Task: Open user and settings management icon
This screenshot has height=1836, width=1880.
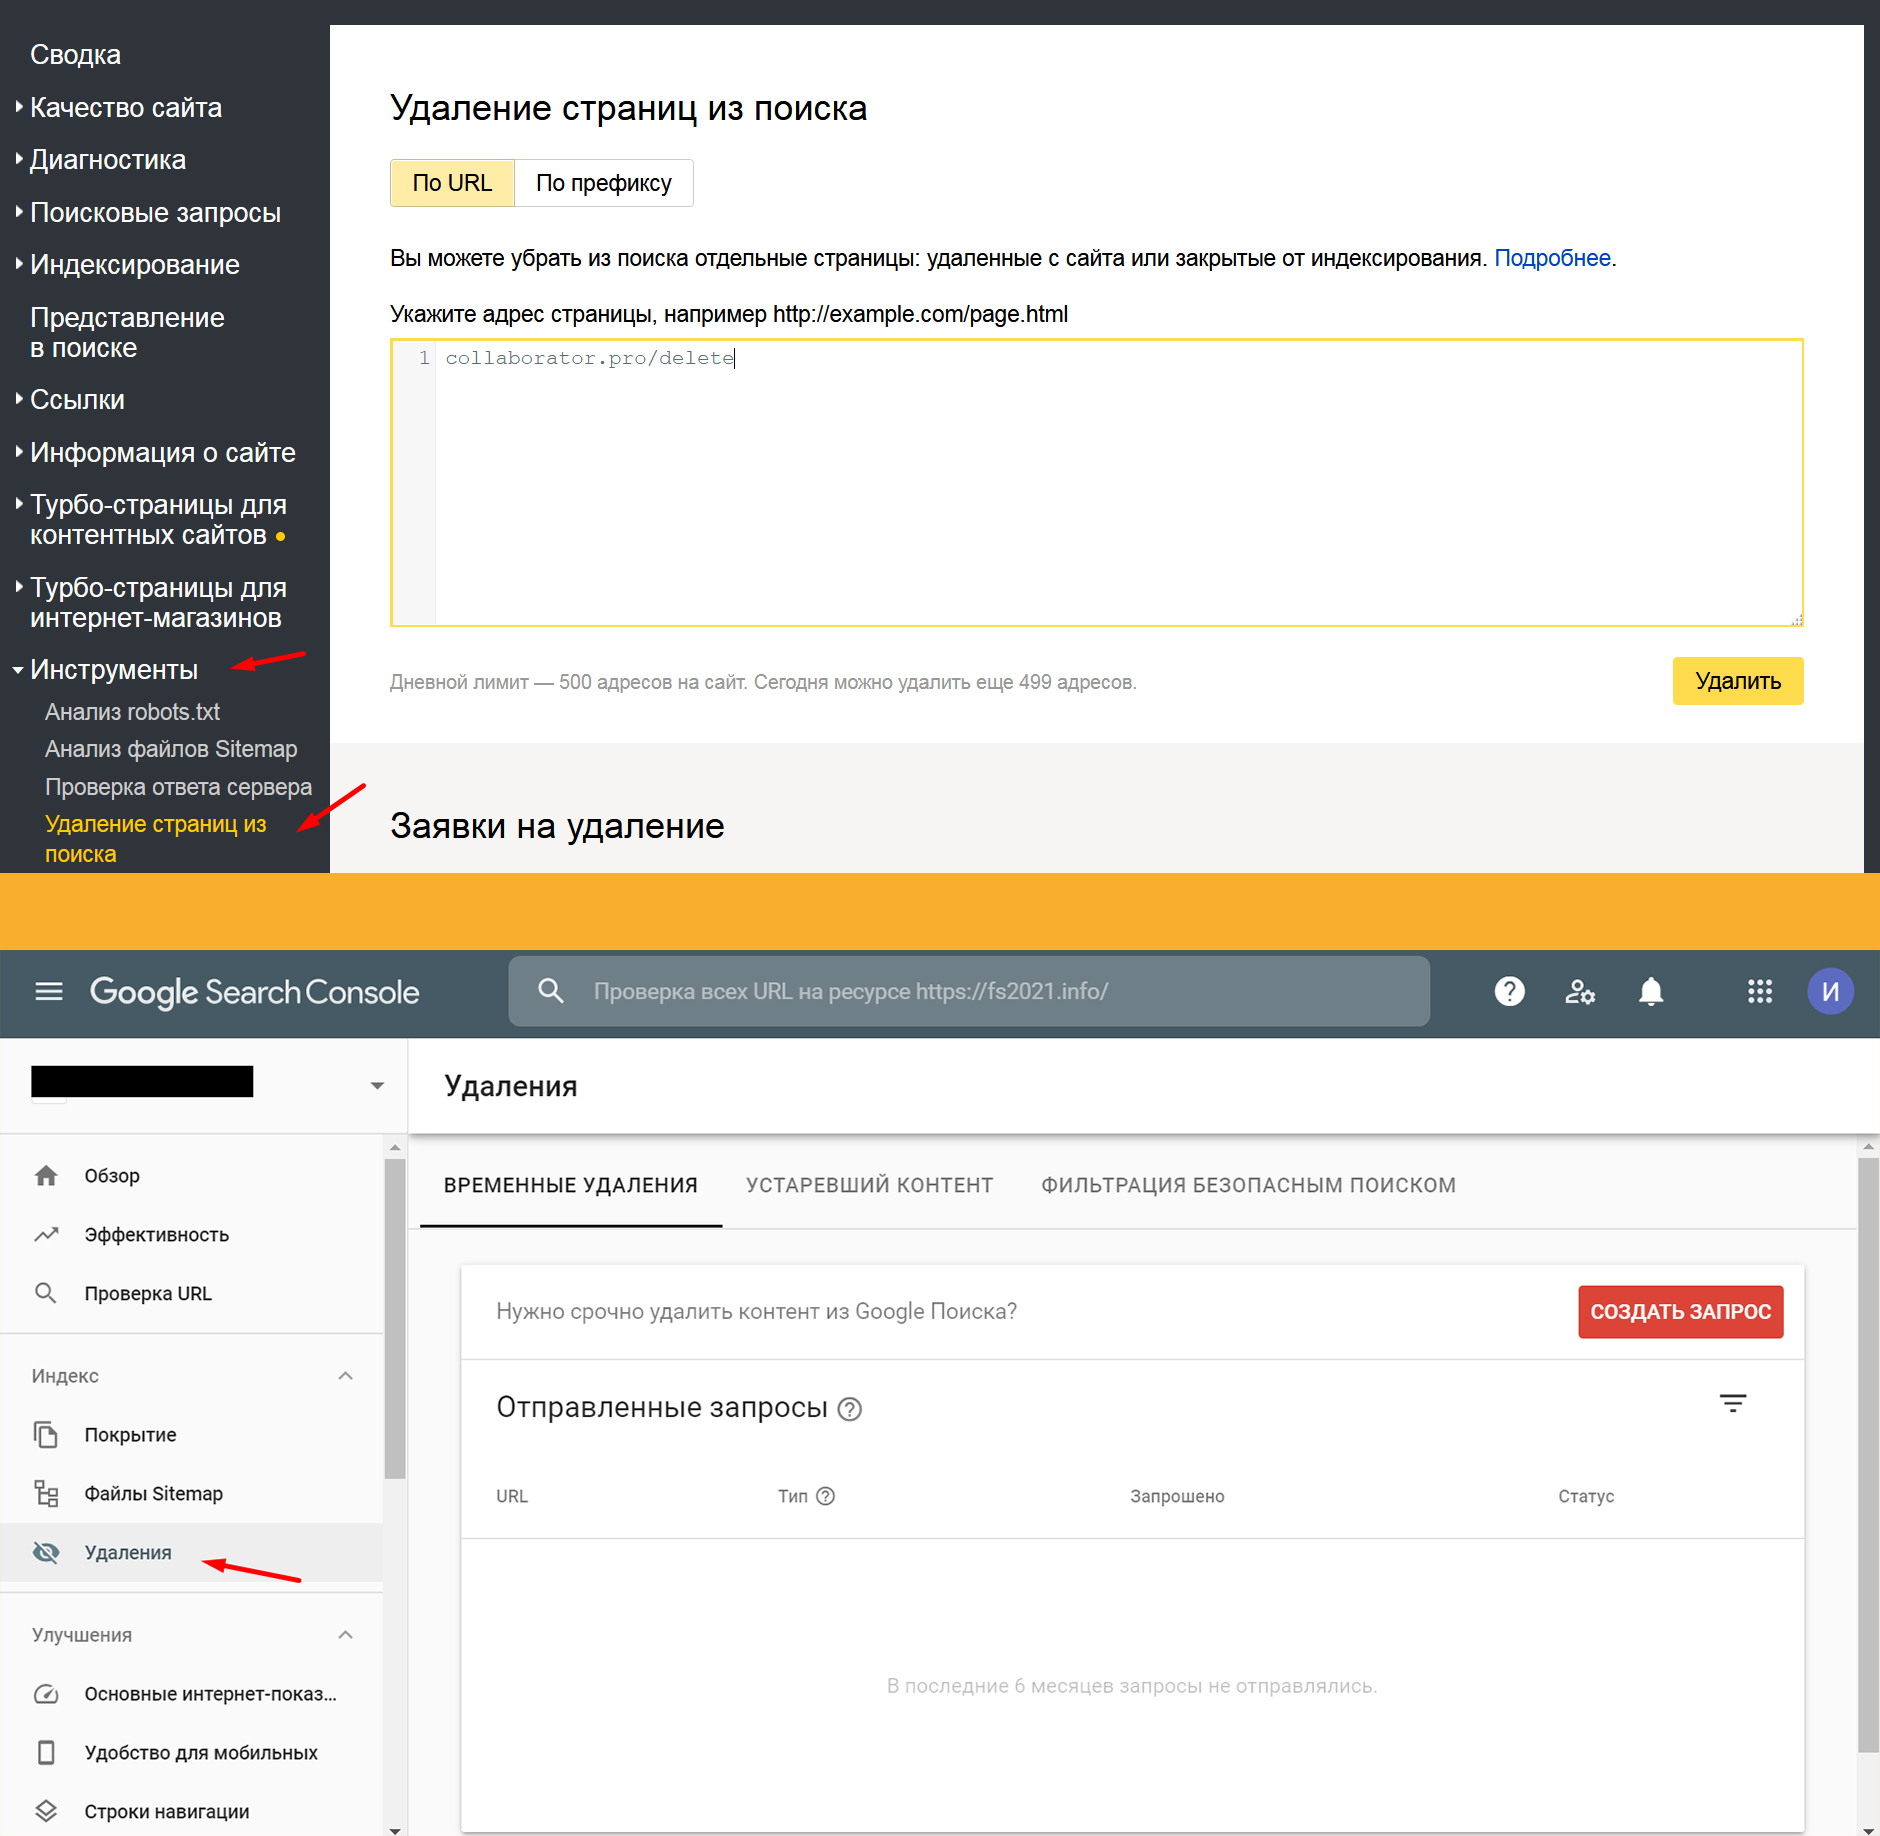Action: [1579, 991]
